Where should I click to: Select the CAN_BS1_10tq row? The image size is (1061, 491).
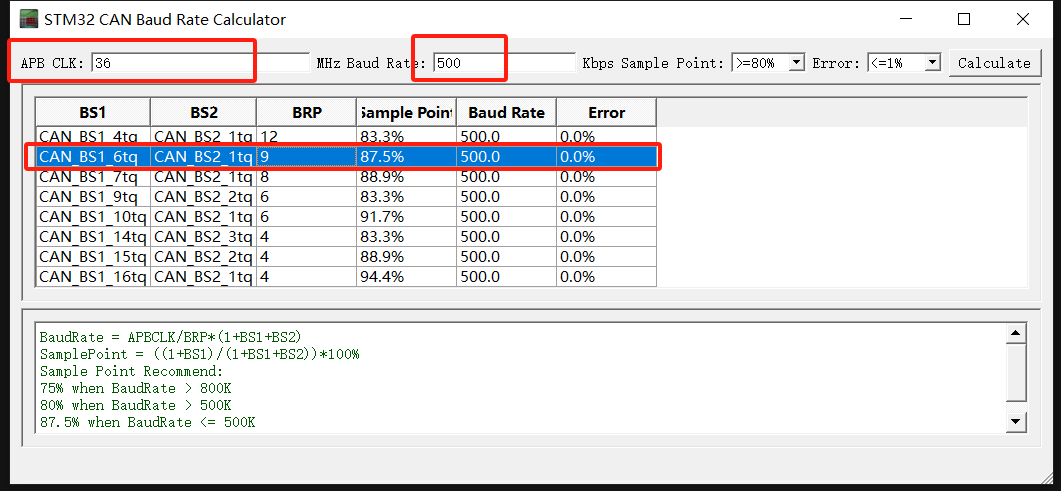click(346, 217)
